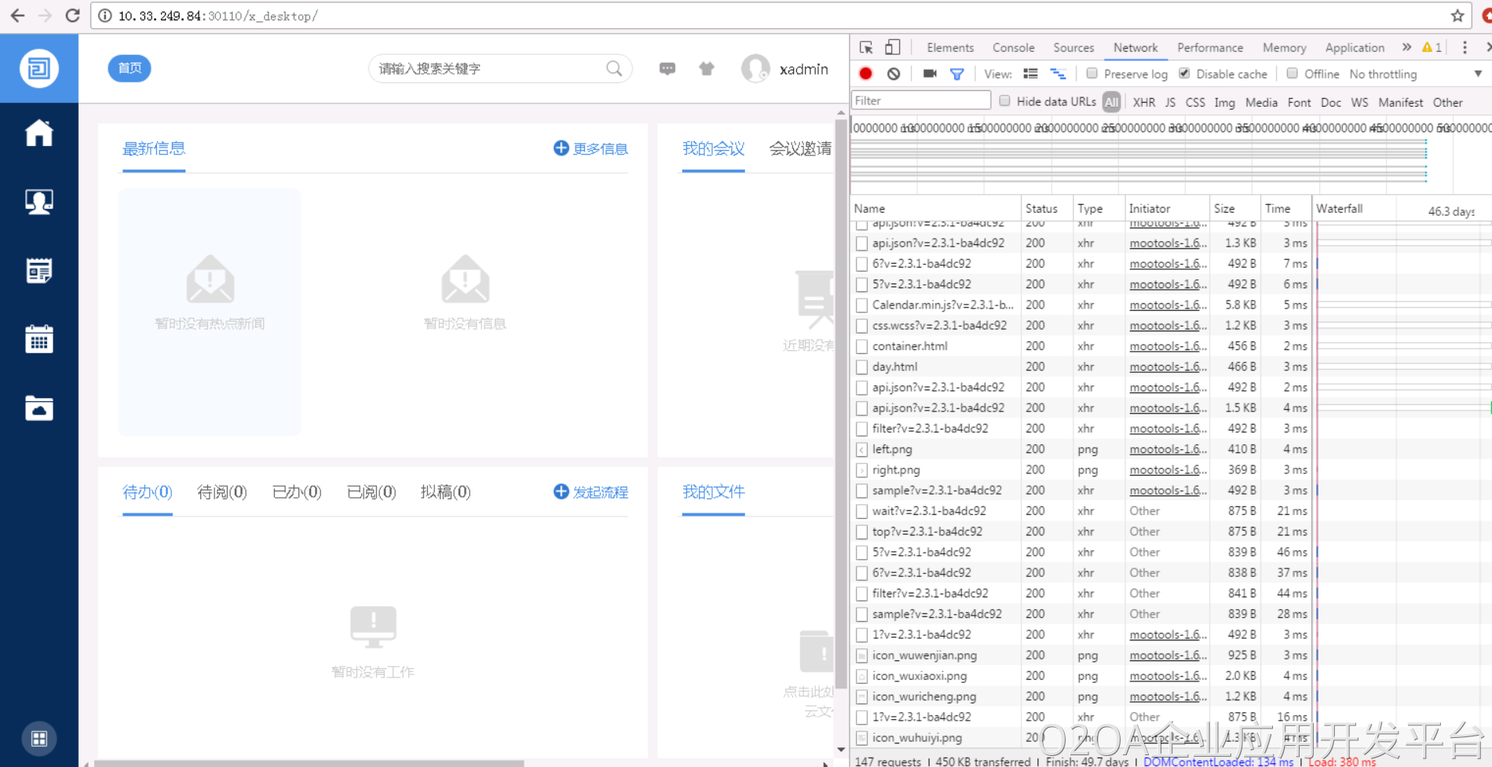
Task: Open the message chat bubble icon
Action: pyautogui.click(x=667, y=69)
